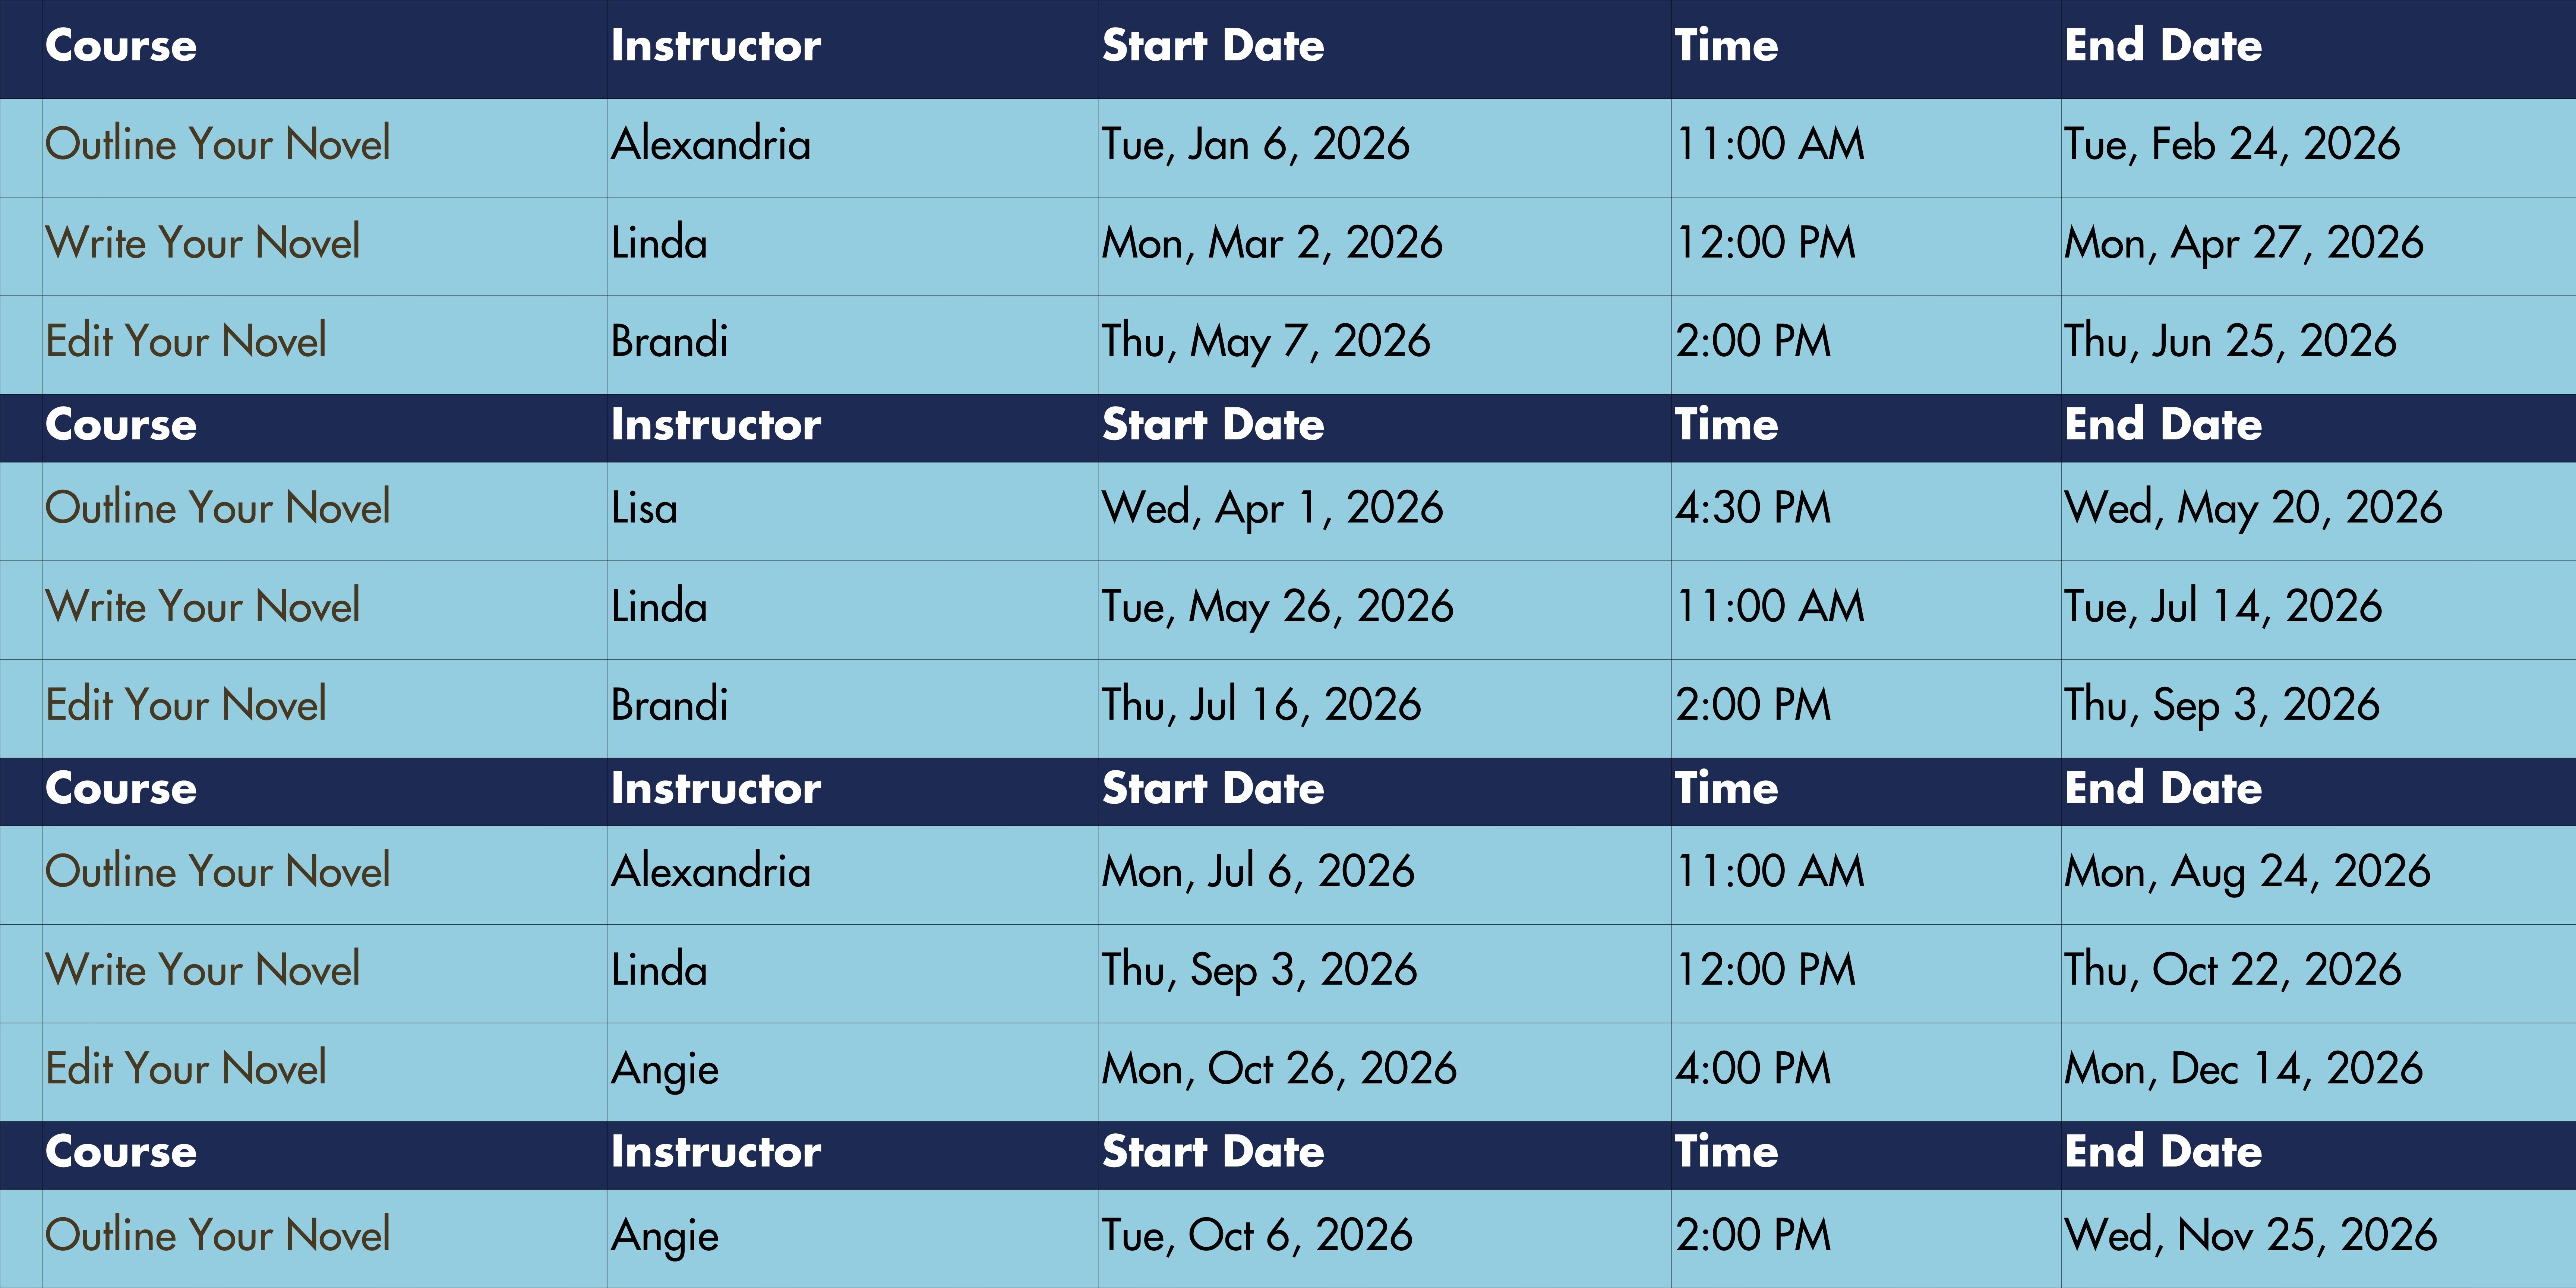Viewport: 2576px width, 1288px height.
Task: Open Write Your Novel course starting May 26
Action: coord(203,606)
